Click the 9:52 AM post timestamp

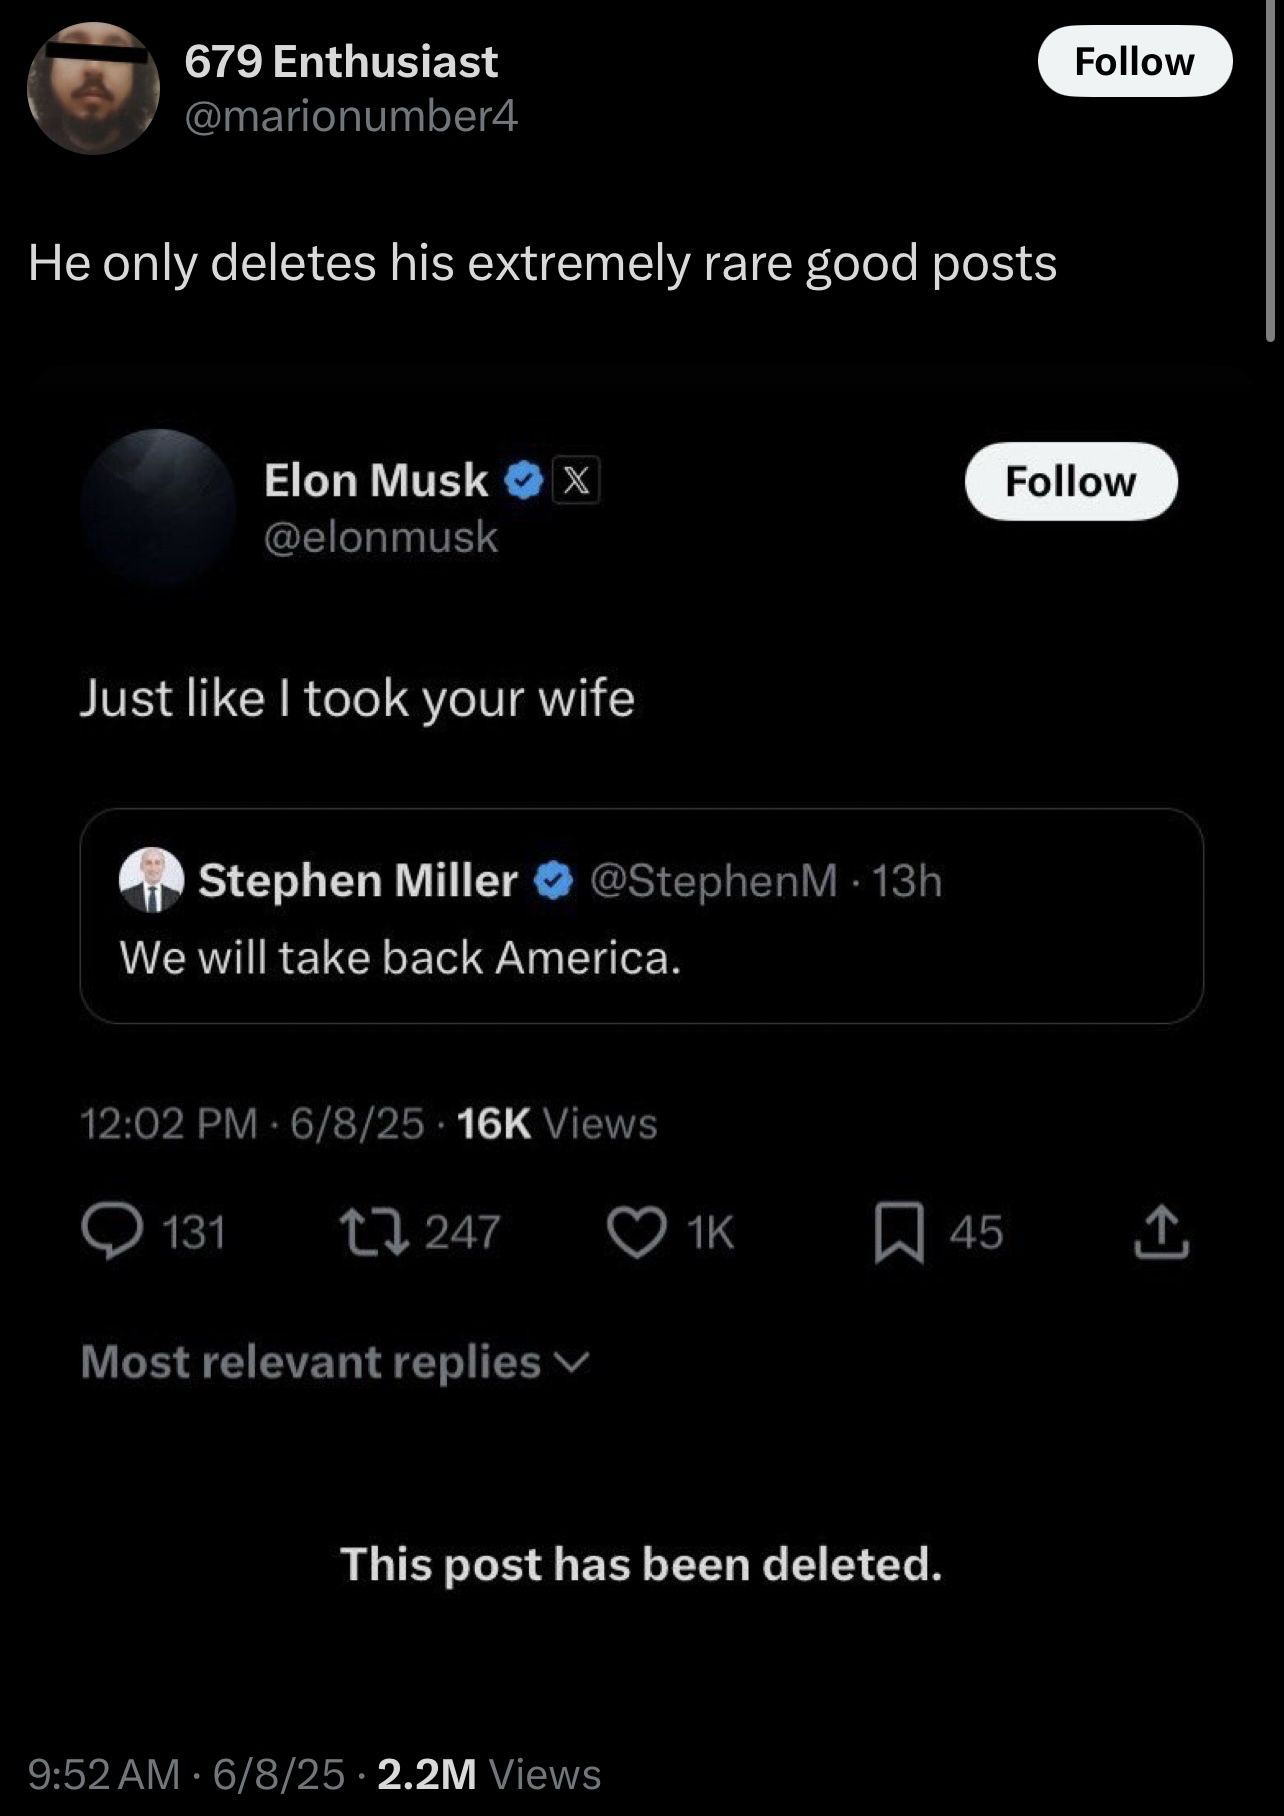104,1774
